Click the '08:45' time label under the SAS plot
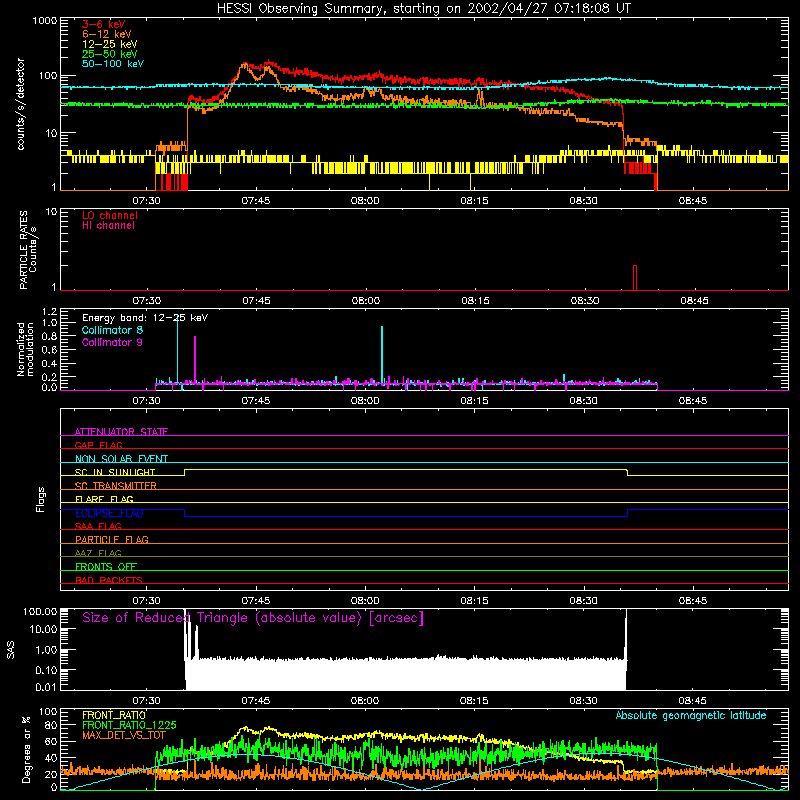800x800 pixels. pyautogui.click(x=692, y=701)
